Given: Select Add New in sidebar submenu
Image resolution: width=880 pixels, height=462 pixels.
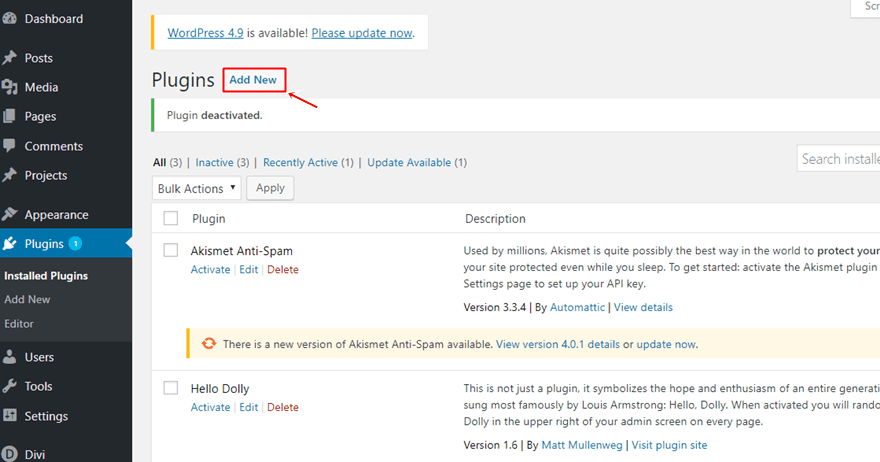Looking at the screenshot, I should click(28, 299).
